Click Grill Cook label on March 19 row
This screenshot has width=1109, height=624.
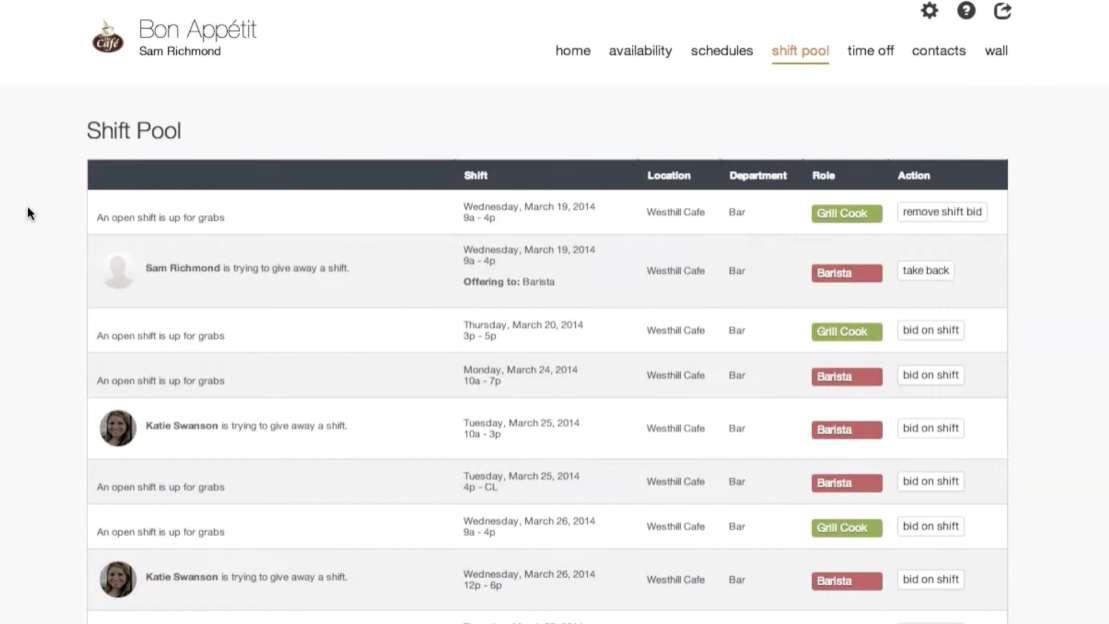[846, 214]
